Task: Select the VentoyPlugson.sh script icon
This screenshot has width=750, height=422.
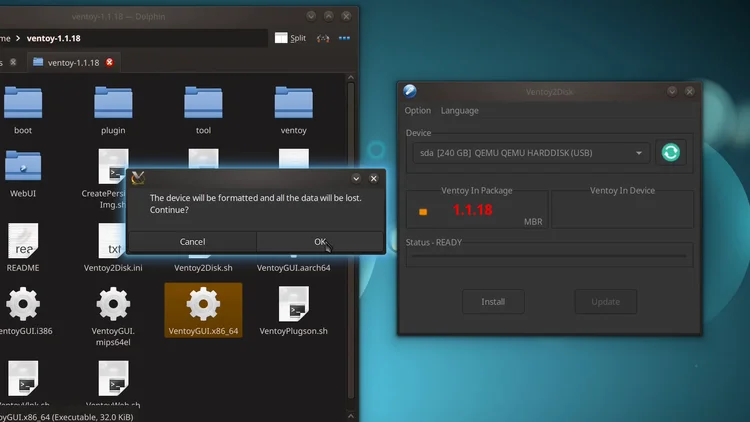Action: 294,304
